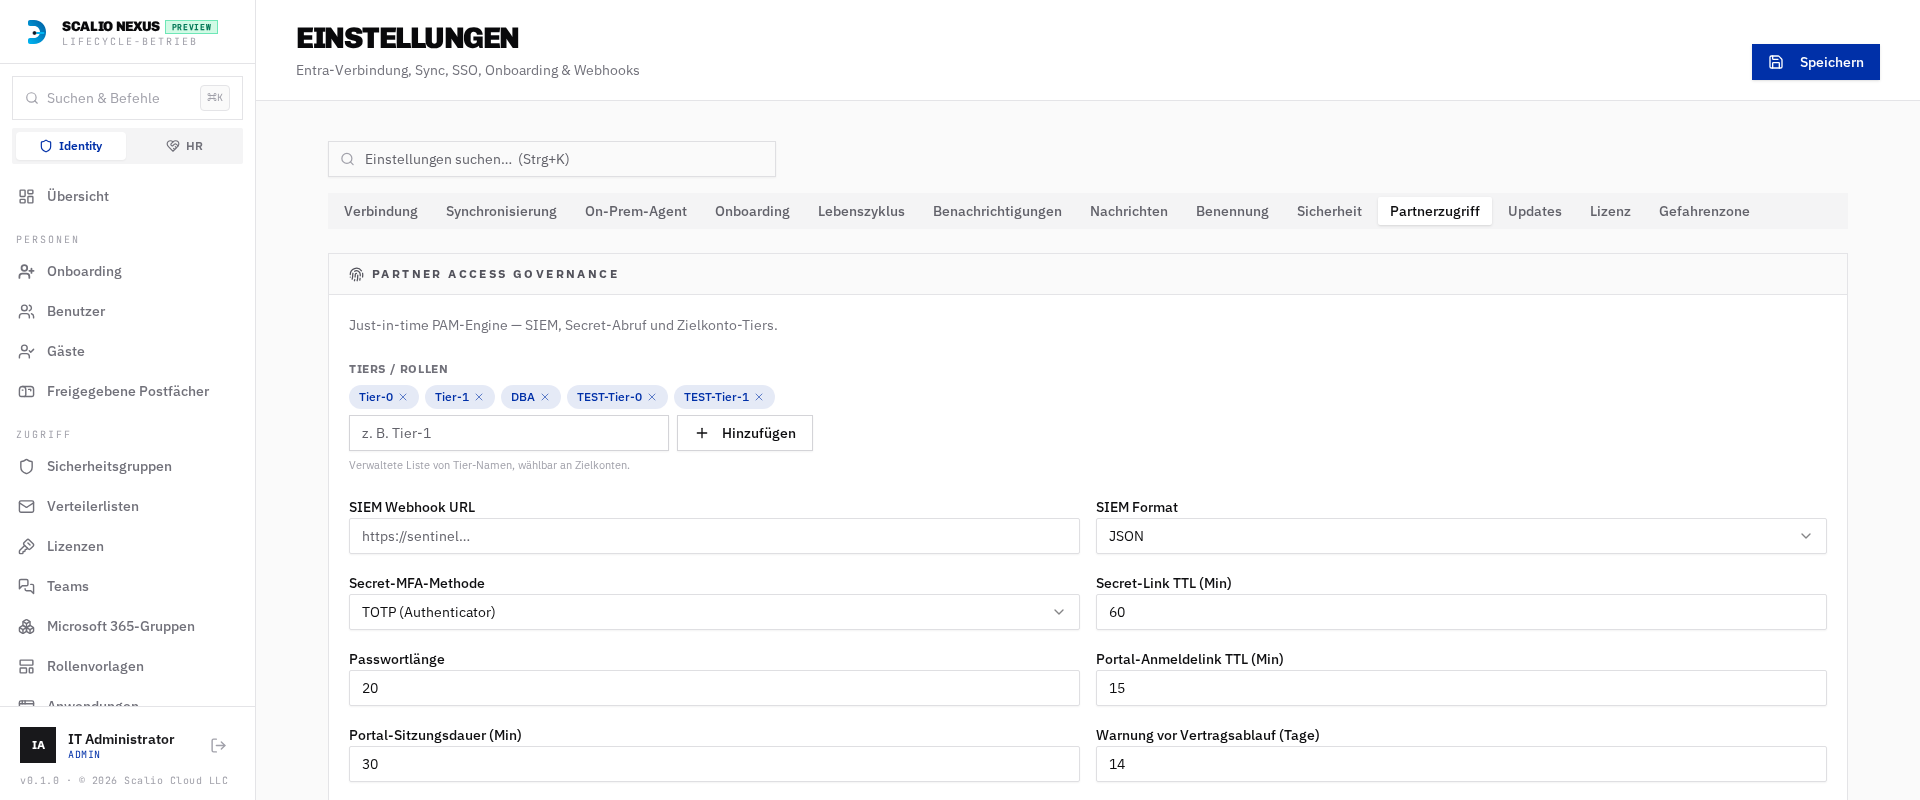Go to Benutzer in the sidebar
The height and width of the screenshot is (800, 1920).
(x=128, y=311)
